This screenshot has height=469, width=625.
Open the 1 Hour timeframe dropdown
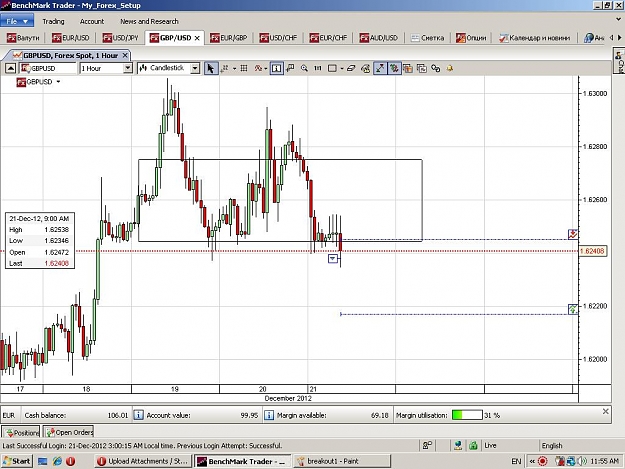tap(128, 69)
